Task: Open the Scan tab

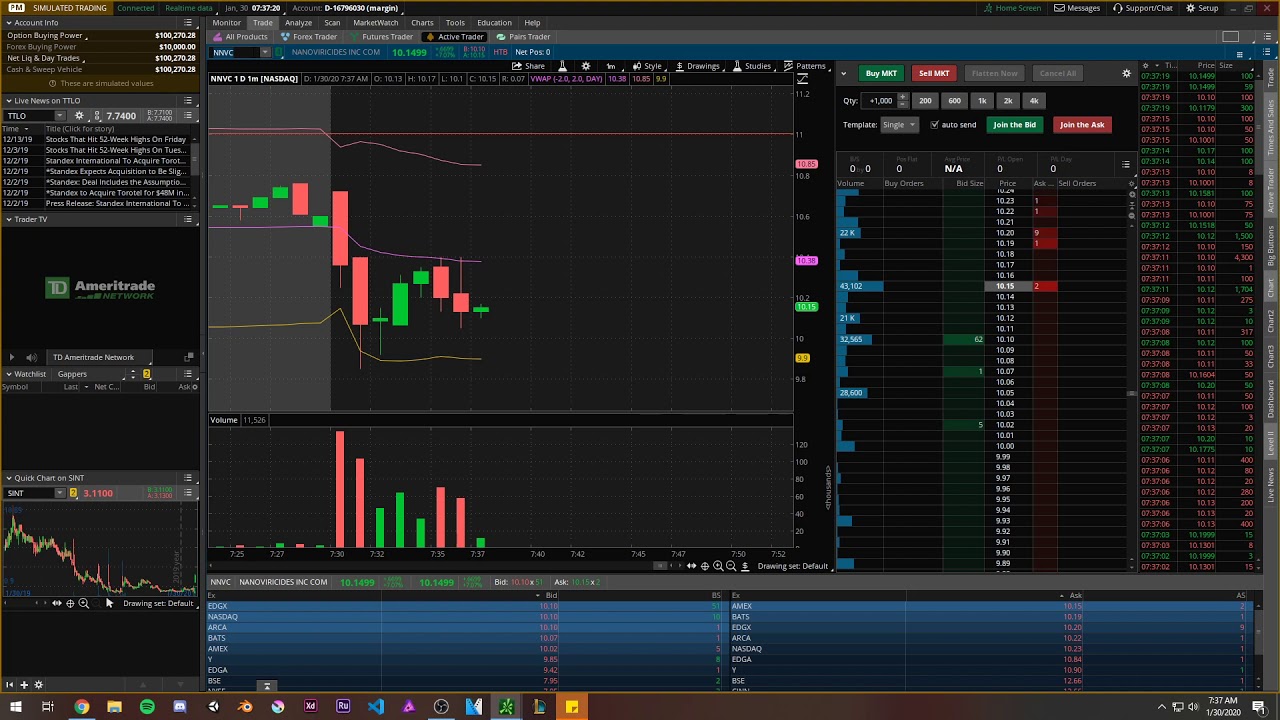Action: pos(332,22)
